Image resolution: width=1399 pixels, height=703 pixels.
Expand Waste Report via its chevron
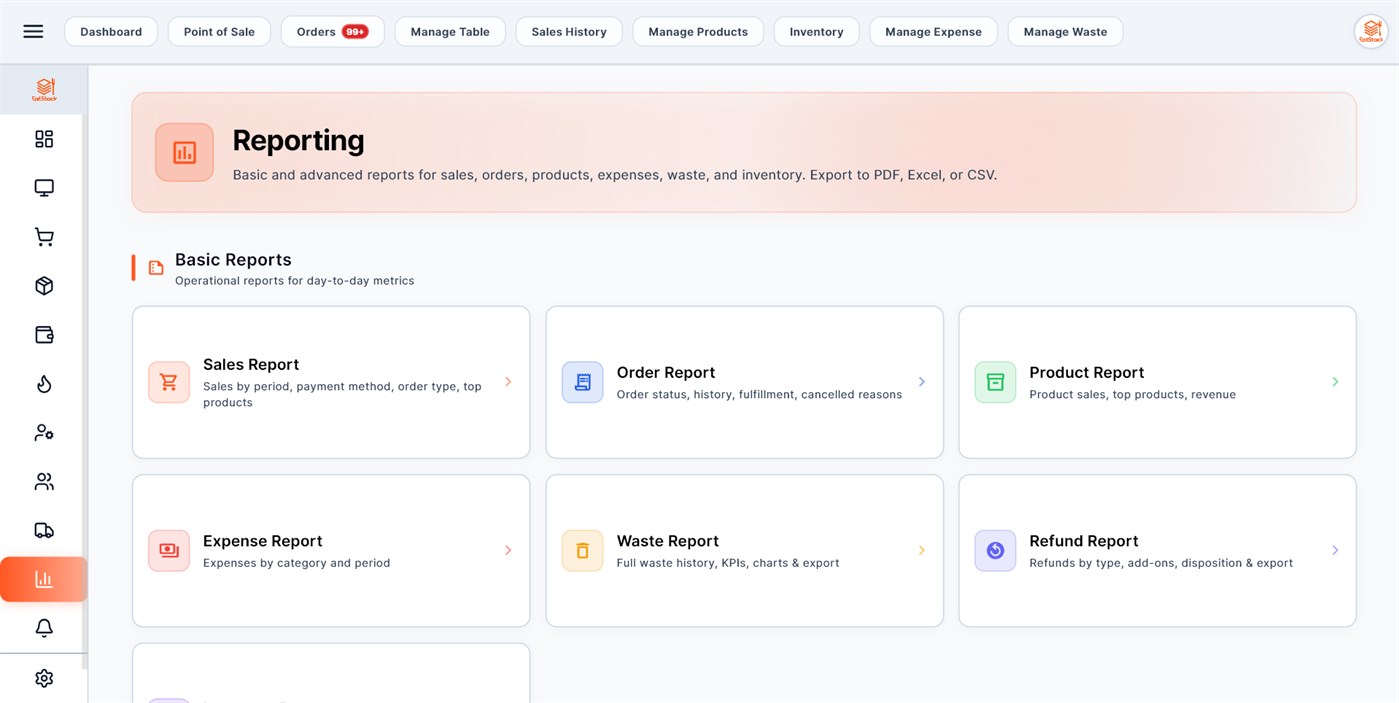[922, 550]
